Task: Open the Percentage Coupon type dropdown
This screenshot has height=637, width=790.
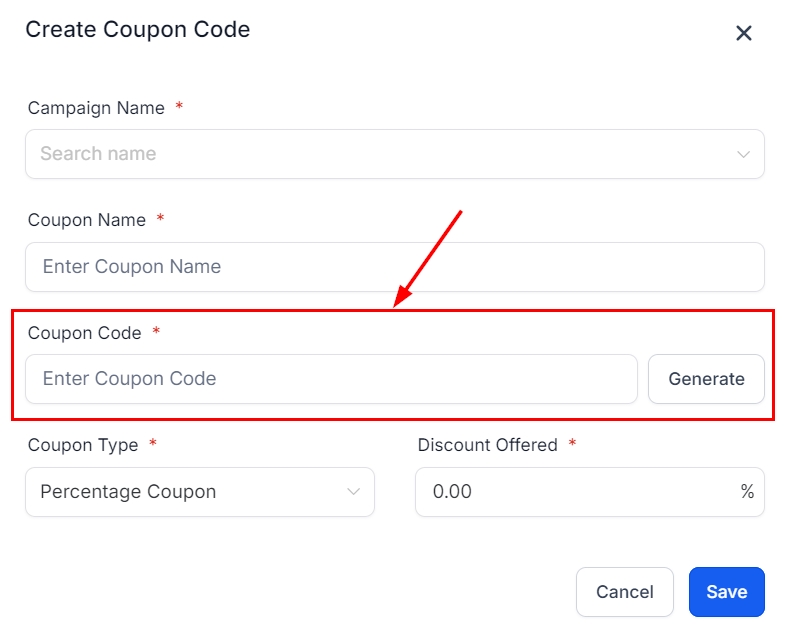Action: [190, 492]
